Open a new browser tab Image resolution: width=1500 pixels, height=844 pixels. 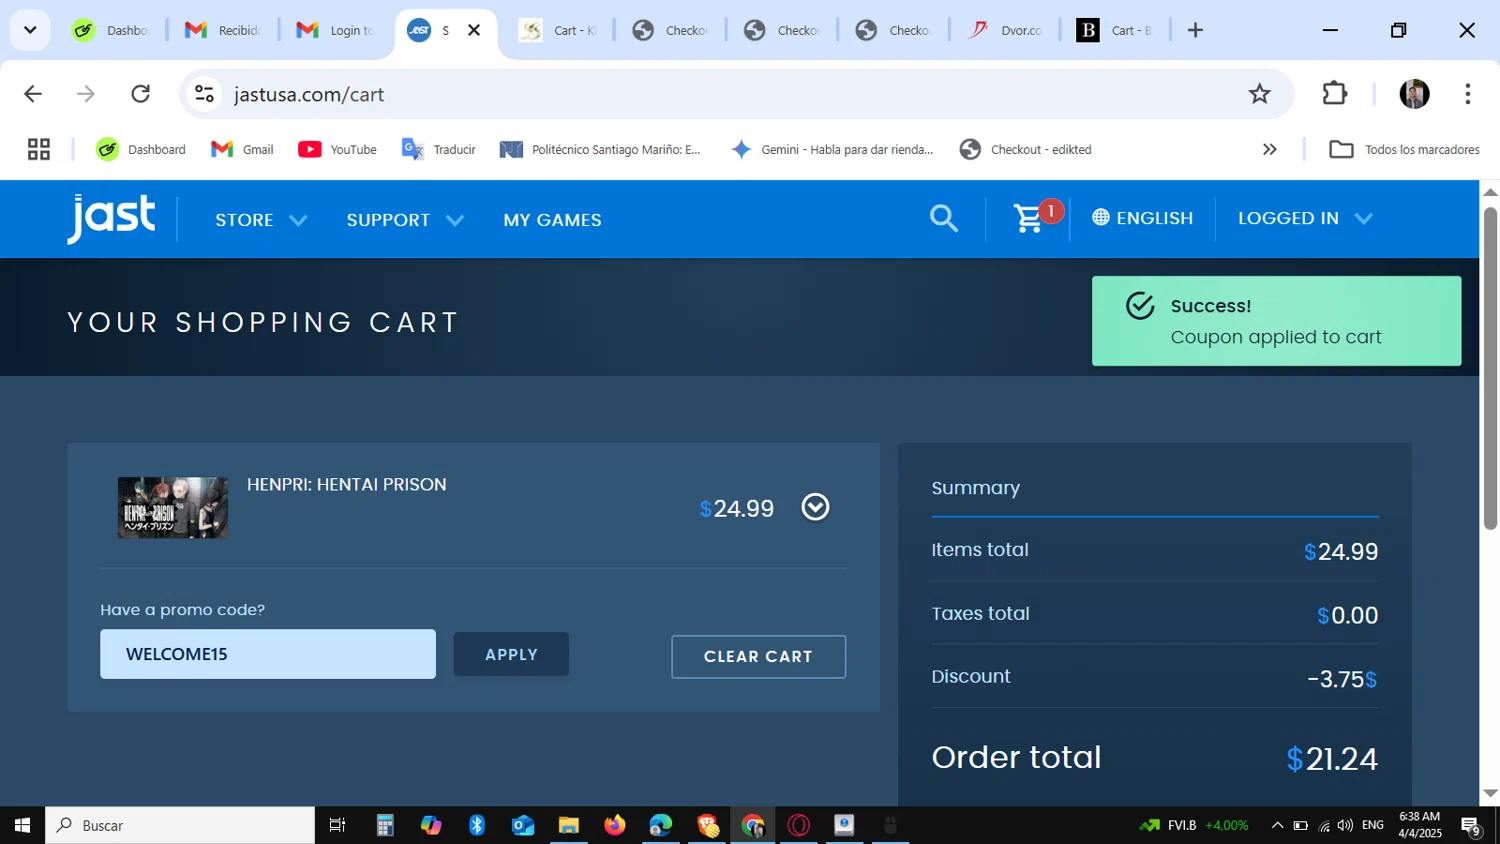pos(1195,30)
